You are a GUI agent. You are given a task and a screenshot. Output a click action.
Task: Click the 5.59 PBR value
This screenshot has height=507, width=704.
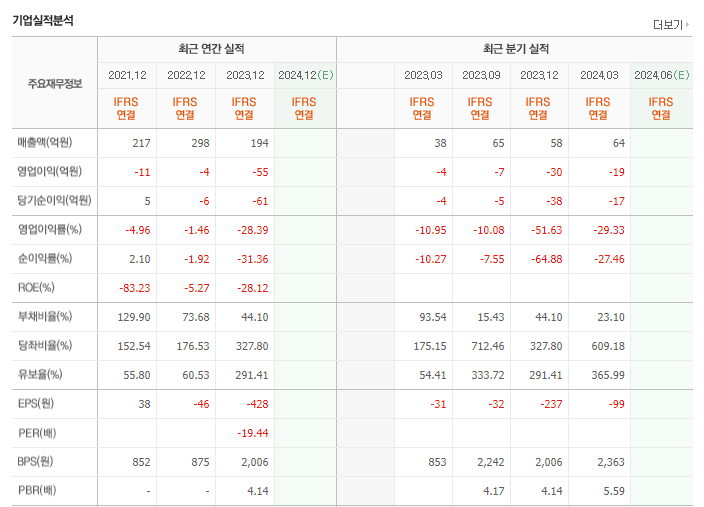tap(614, 491)
